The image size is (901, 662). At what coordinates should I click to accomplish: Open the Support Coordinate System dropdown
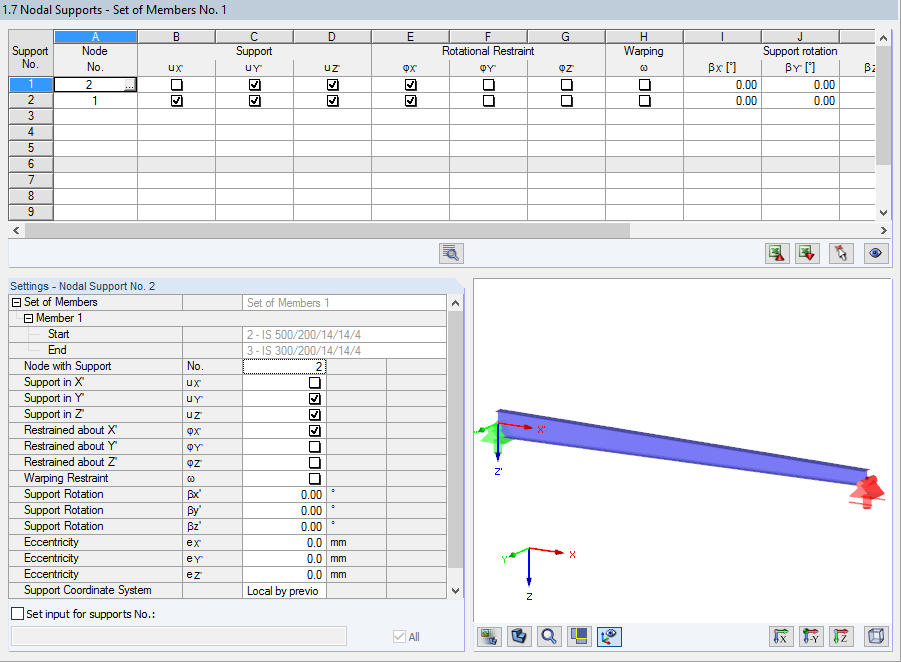(x=284, y=590)
